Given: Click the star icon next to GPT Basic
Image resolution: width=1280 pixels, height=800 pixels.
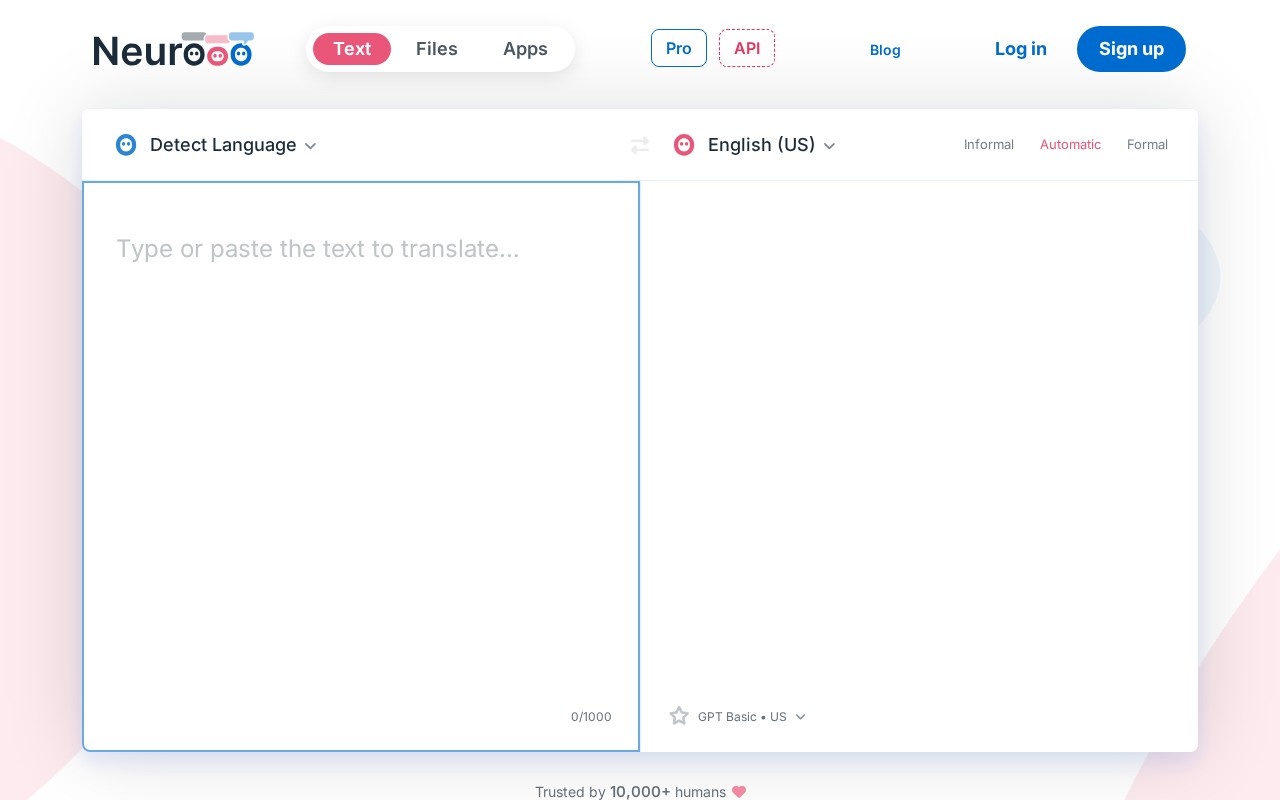Looking at the screenshot, I should pyautogui.click(x=679, y=716).
